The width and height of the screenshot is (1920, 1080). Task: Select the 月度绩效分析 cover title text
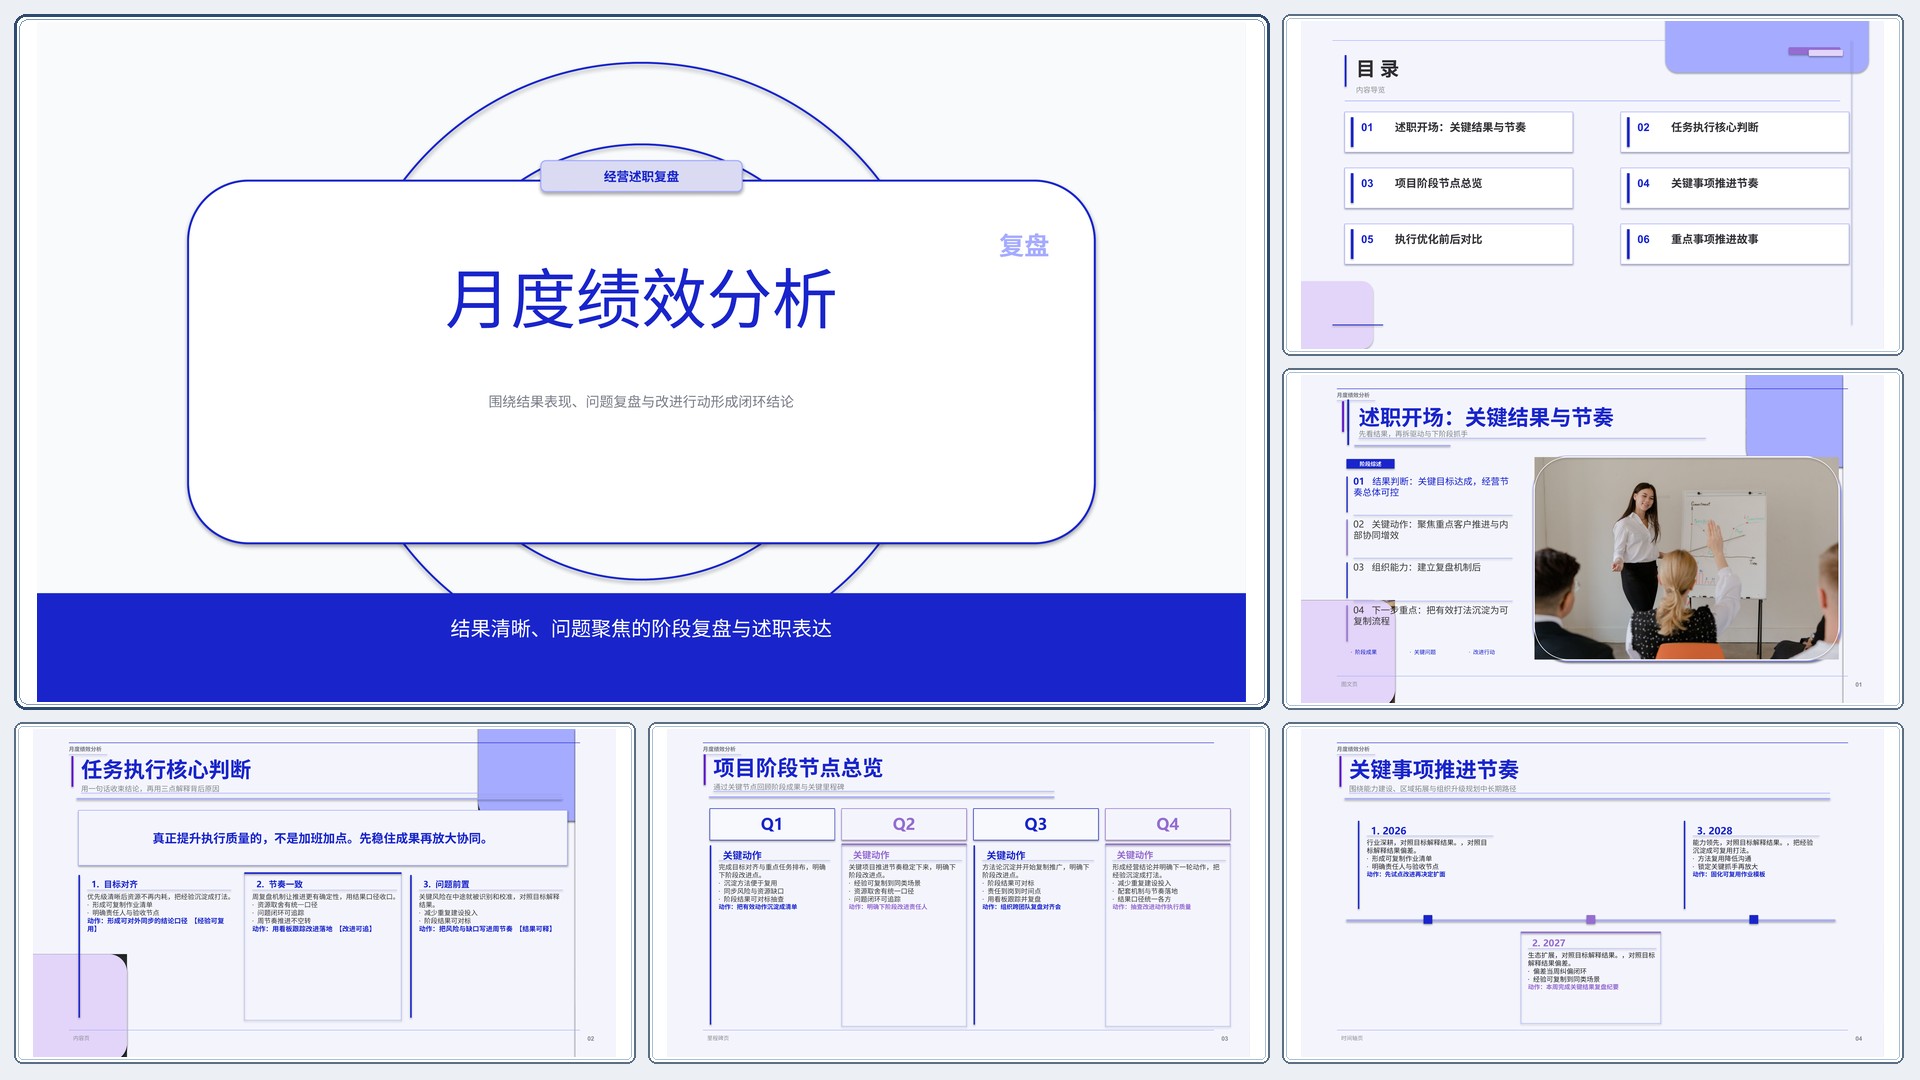(x=641, y=299)
